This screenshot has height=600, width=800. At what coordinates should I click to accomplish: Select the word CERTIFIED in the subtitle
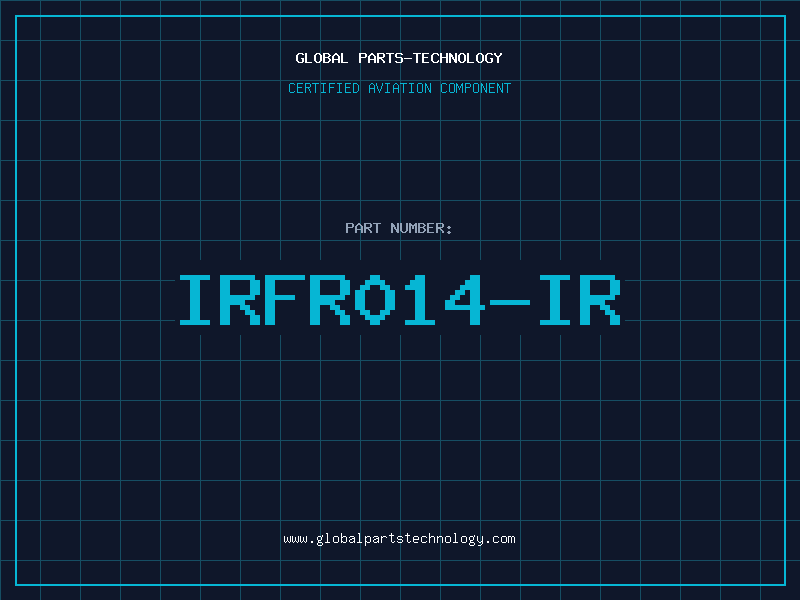[325, 89]
